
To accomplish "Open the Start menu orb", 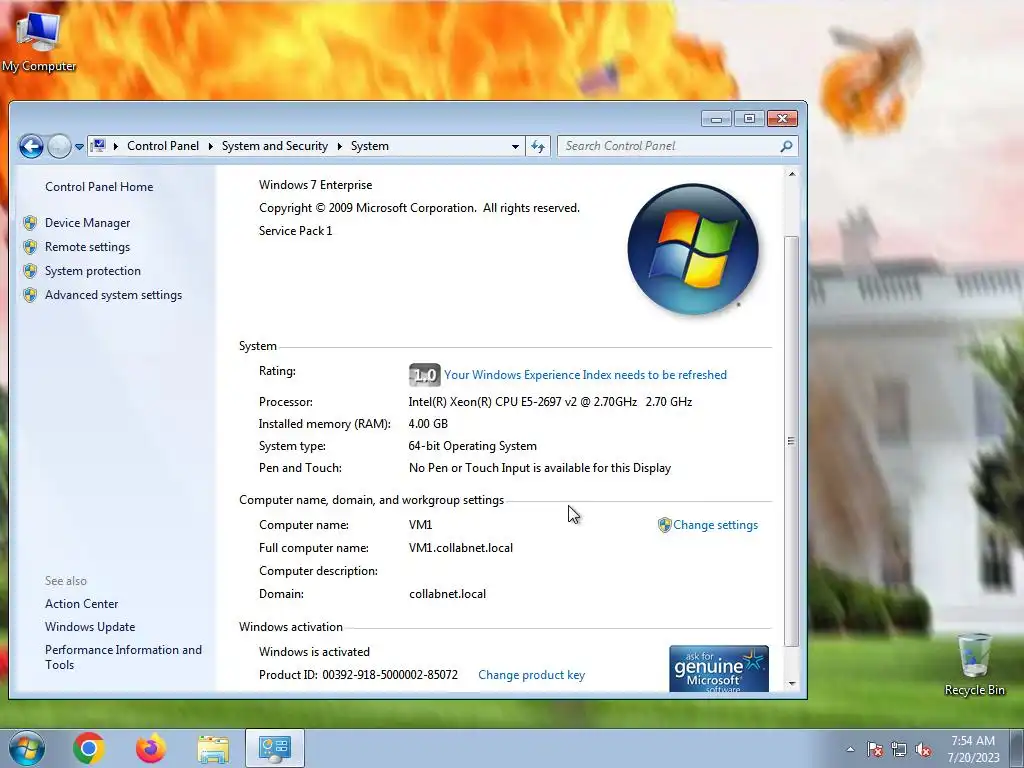I will [x=26, y=748].
